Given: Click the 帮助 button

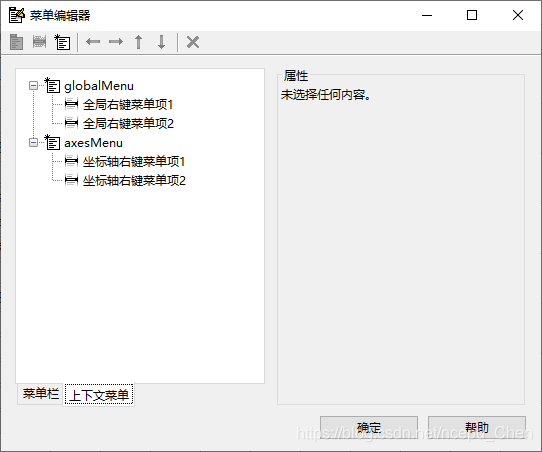Looking at the screenshot, I should click(477, 427).
